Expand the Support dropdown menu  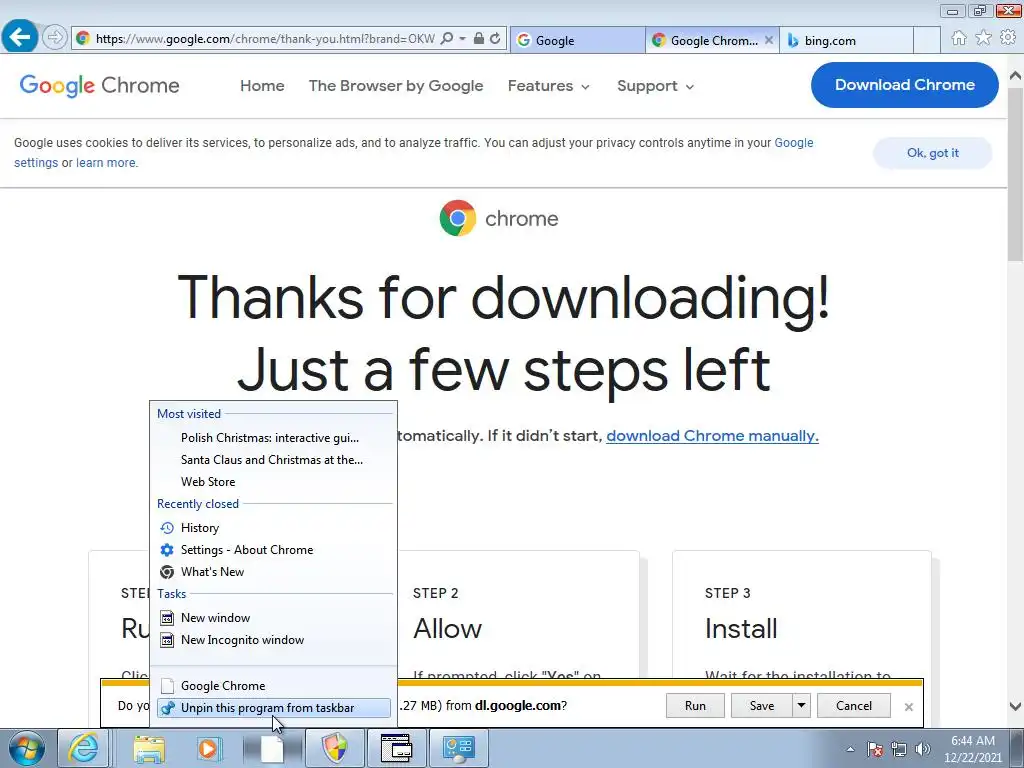tap(655, 86)
